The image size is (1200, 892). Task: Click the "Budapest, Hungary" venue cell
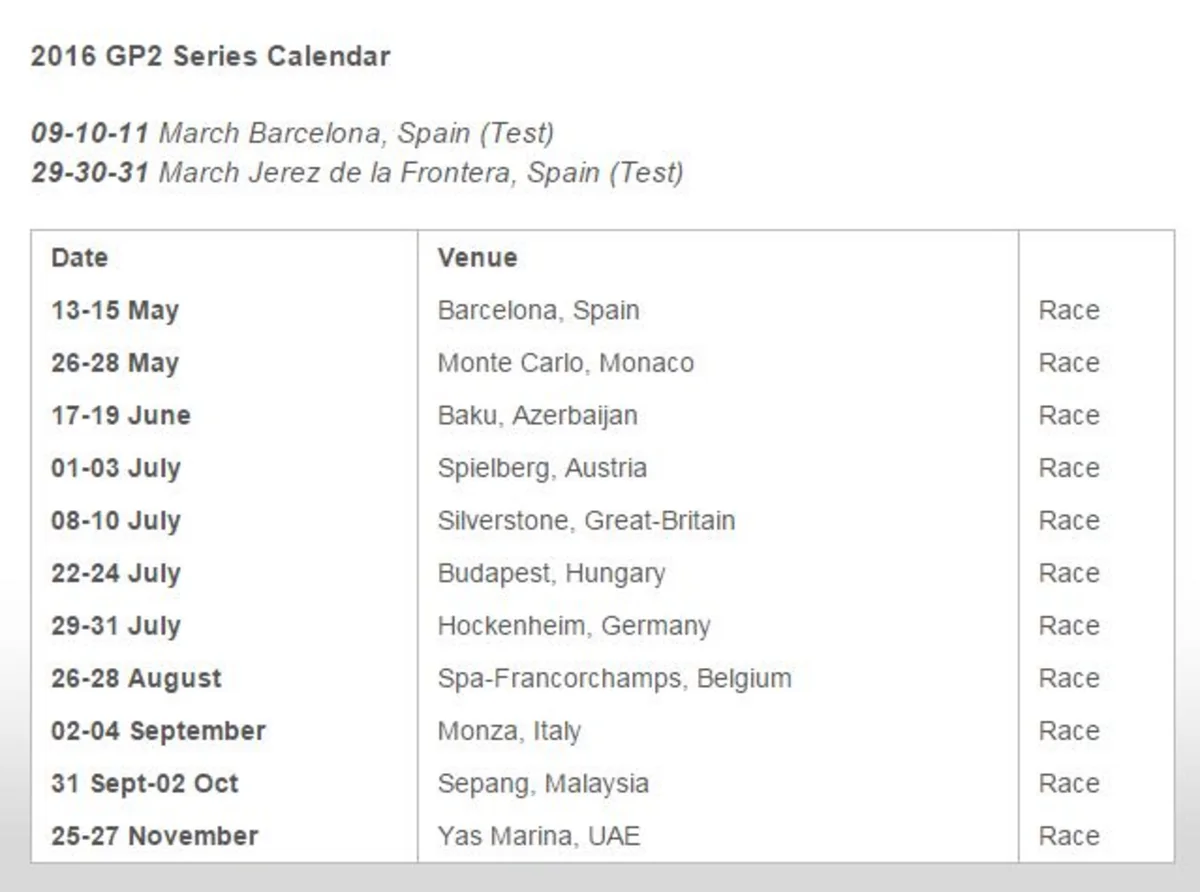551,573
